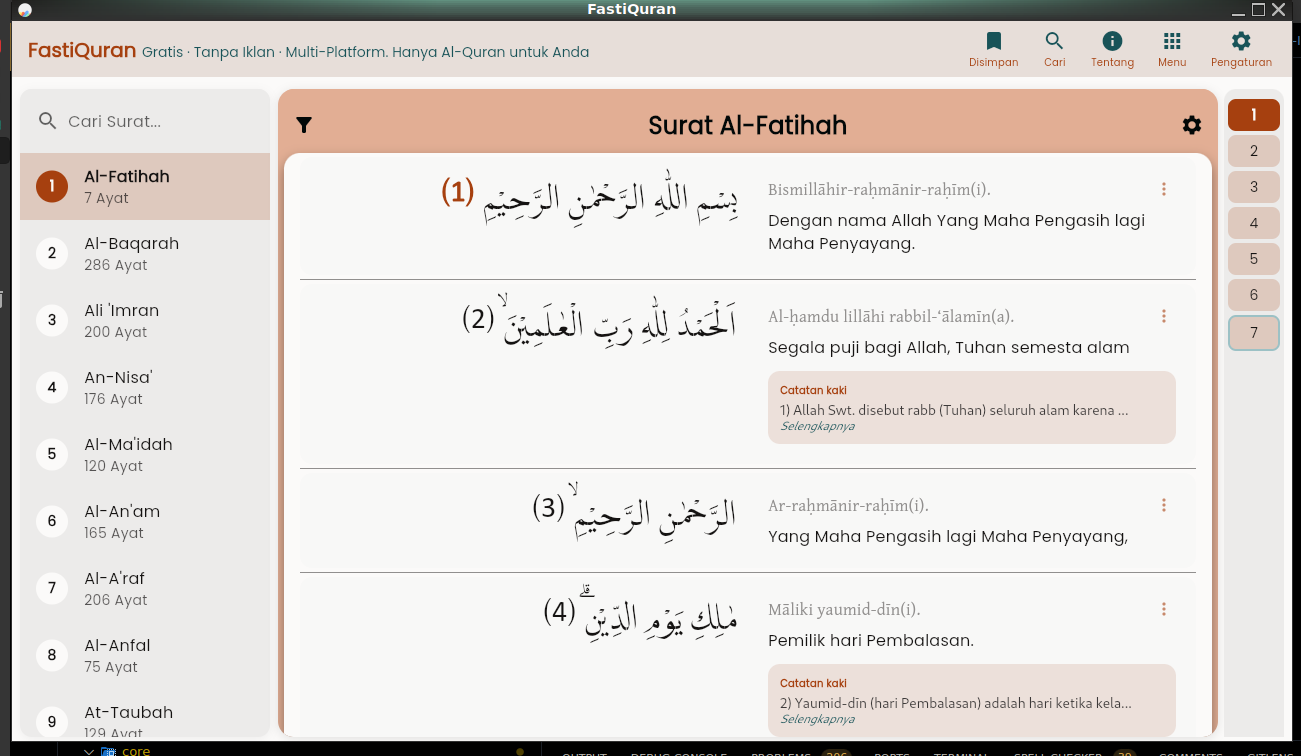
Task: Click the FastiQuran logo text
Action: tap(80, 51)
